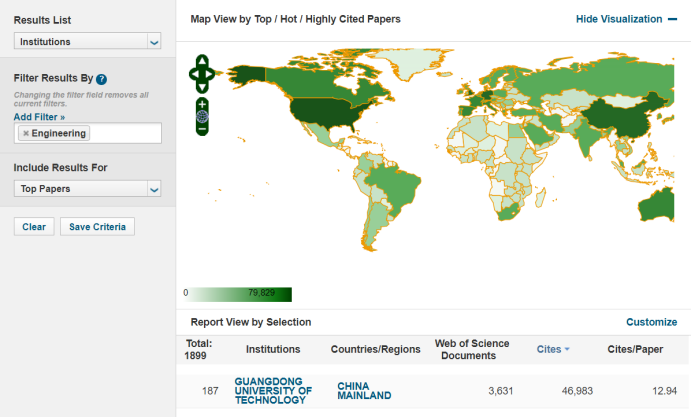Open the Results List Institutions dropdown

pos(87,41)
